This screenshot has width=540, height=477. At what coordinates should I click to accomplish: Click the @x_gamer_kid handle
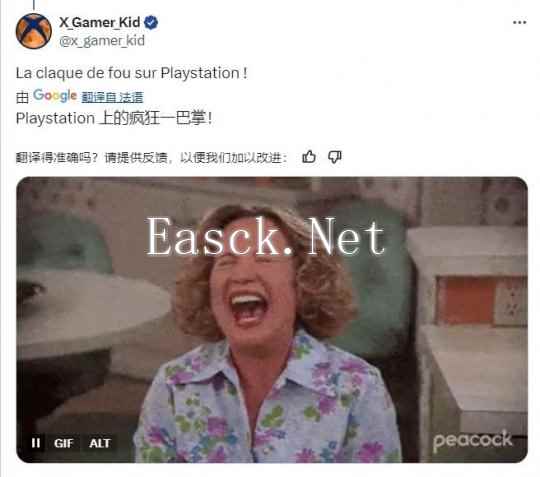[102, 41]
